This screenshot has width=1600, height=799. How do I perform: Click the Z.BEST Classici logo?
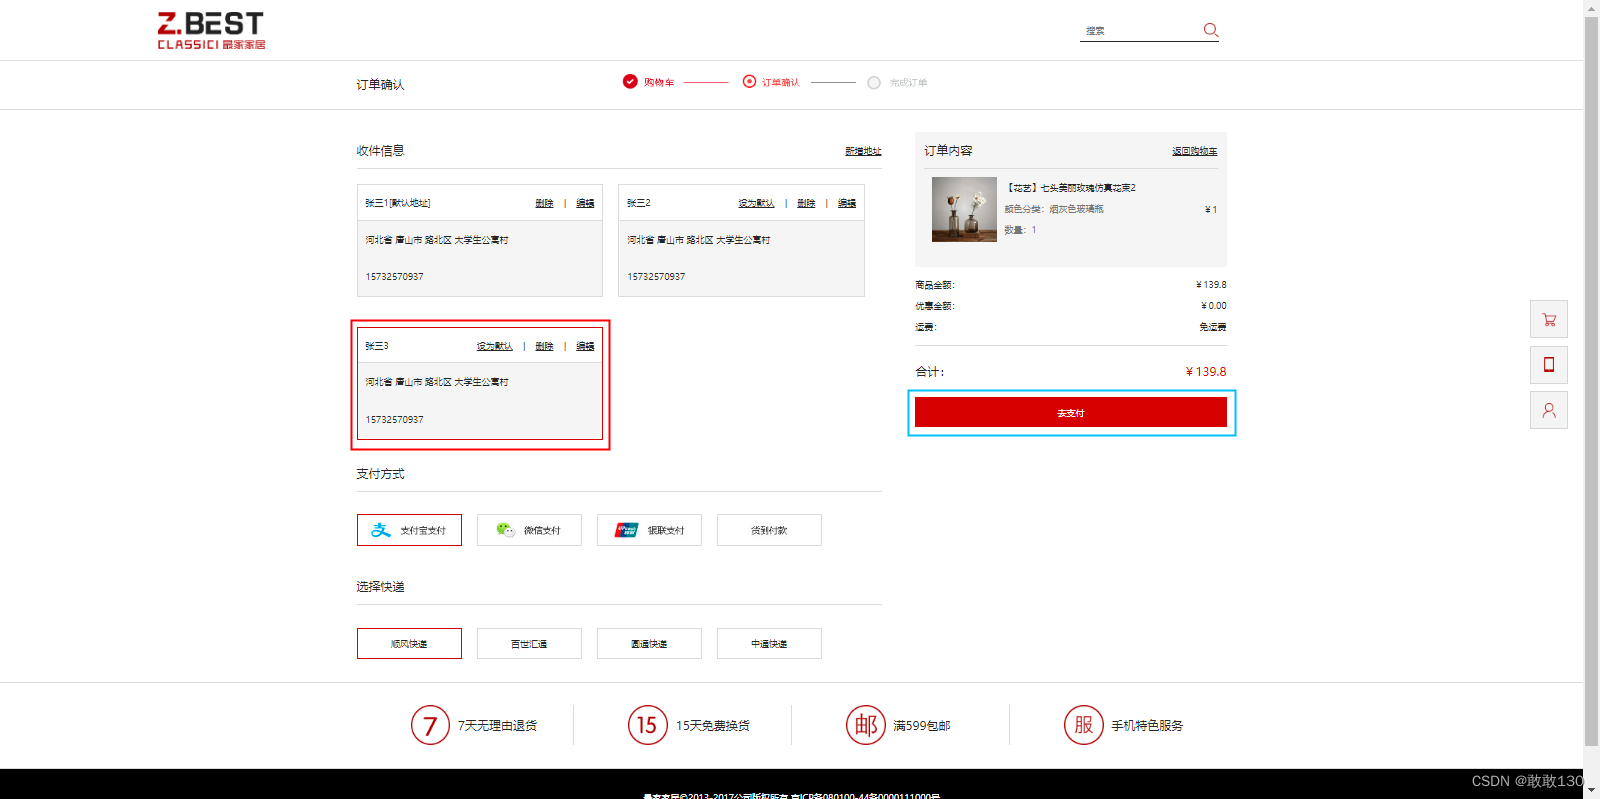[211, 30]
